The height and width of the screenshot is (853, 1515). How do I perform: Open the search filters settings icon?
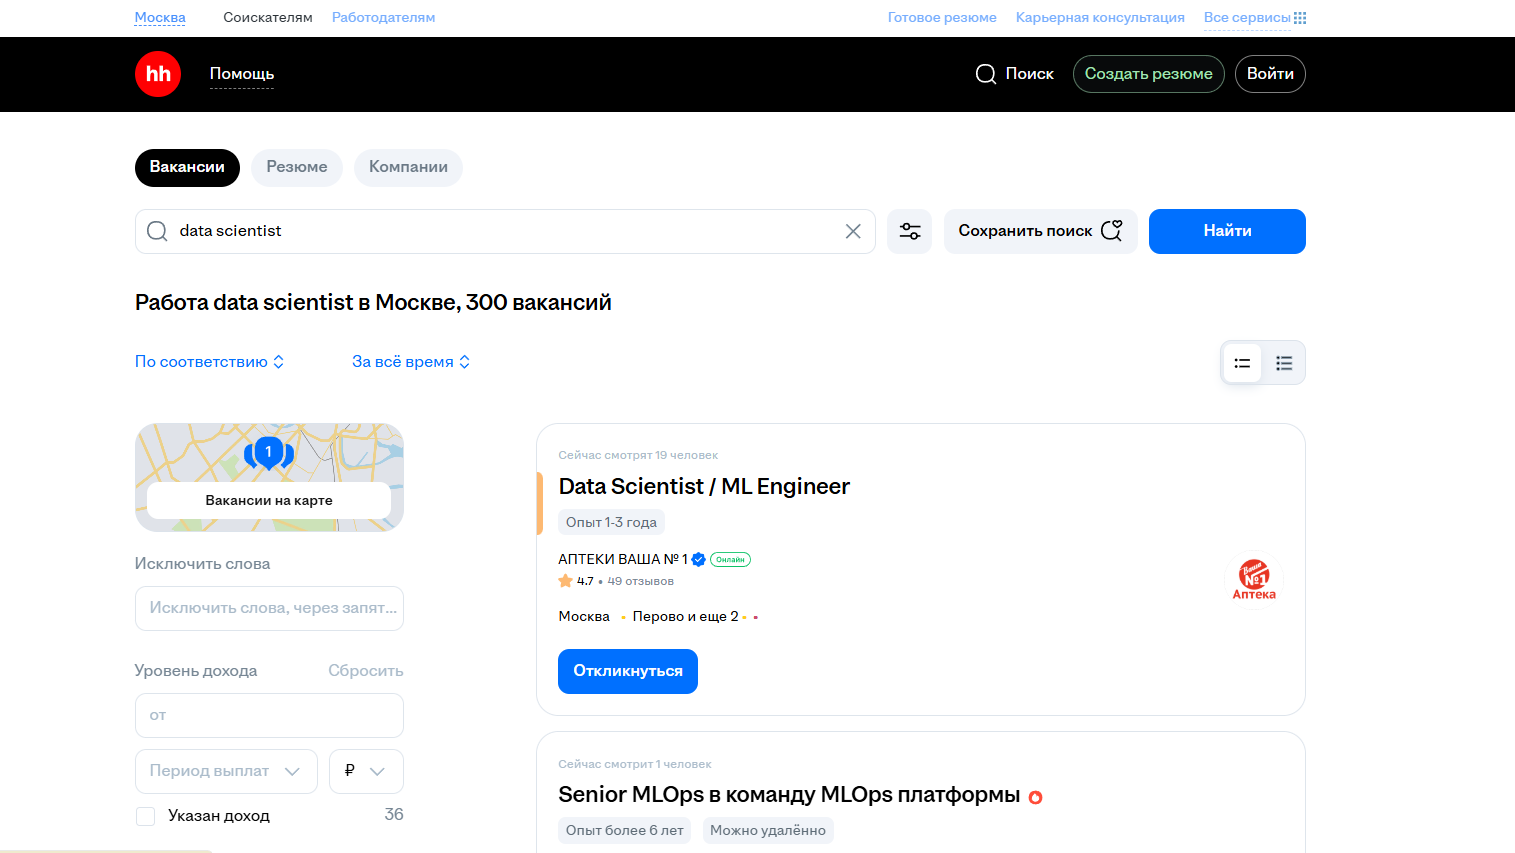coord(909,231)
